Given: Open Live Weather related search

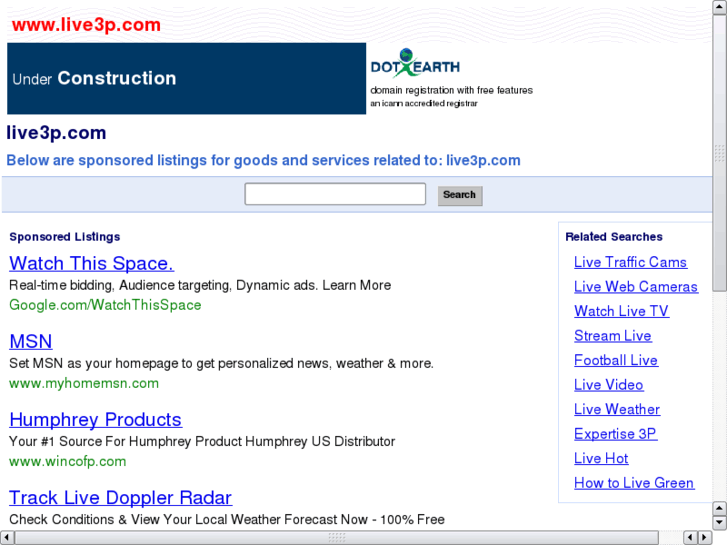Looking at the screenshot, I should pos(617,409).
